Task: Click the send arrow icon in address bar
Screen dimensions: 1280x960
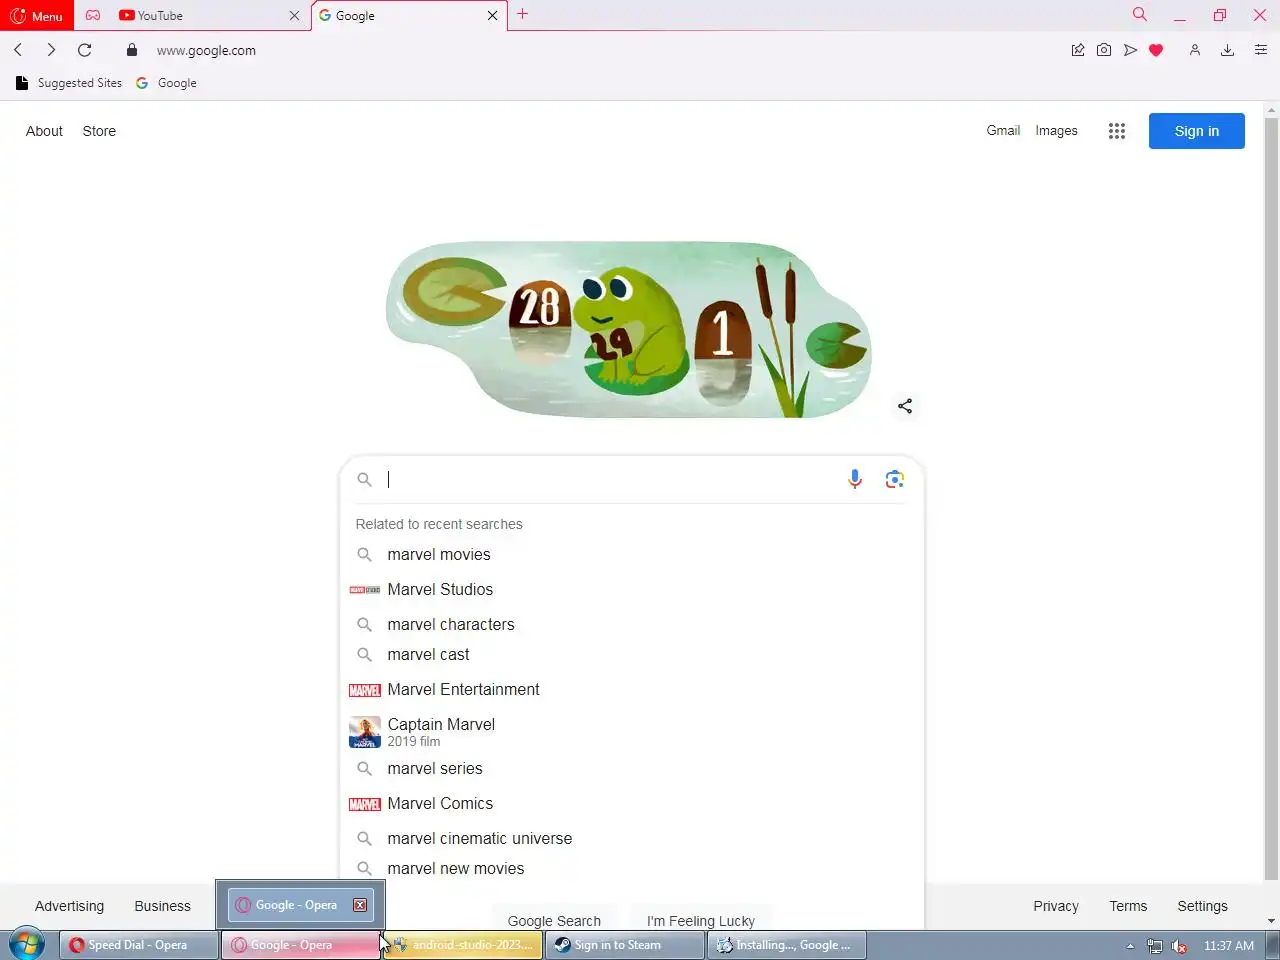Action: point(1130,50)
